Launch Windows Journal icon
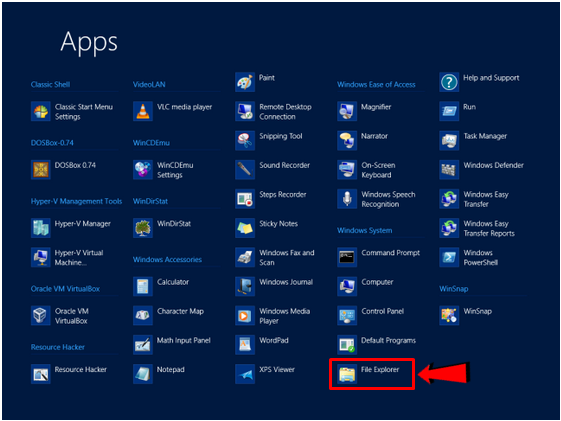Screen dimensions: 561x421 click(x=245, y=286)
